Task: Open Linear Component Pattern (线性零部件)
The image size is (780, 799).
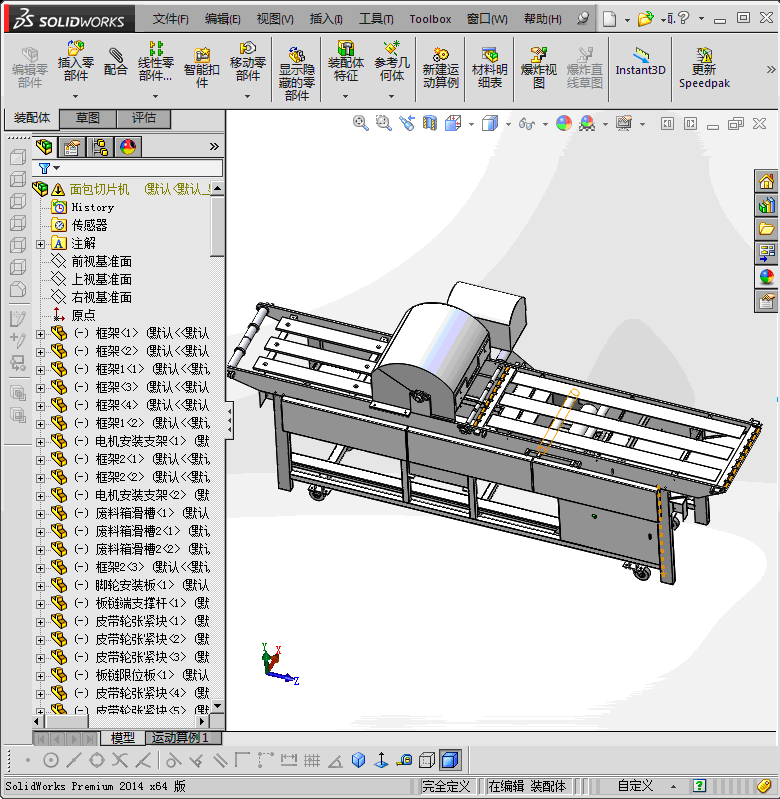Action: 155,61
